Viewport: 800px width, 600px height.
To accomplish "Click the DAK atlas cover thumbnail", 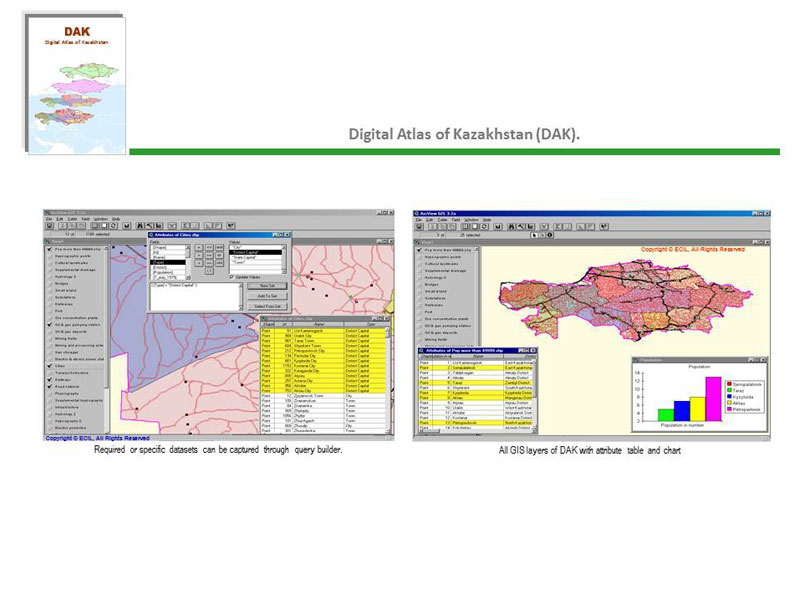I will [76, 85].
